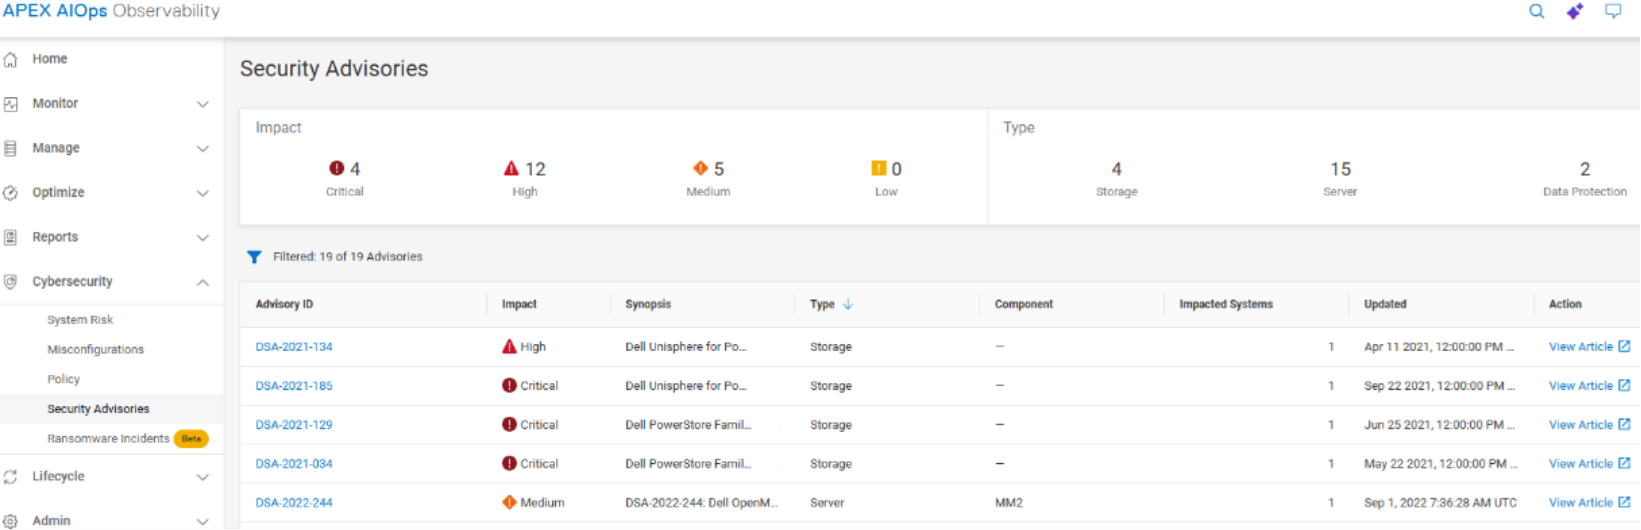This screenshot has height=530, width=1641.
Task: Click the Reports document icon
Action: pyautogui.click(x=11, y=237)
